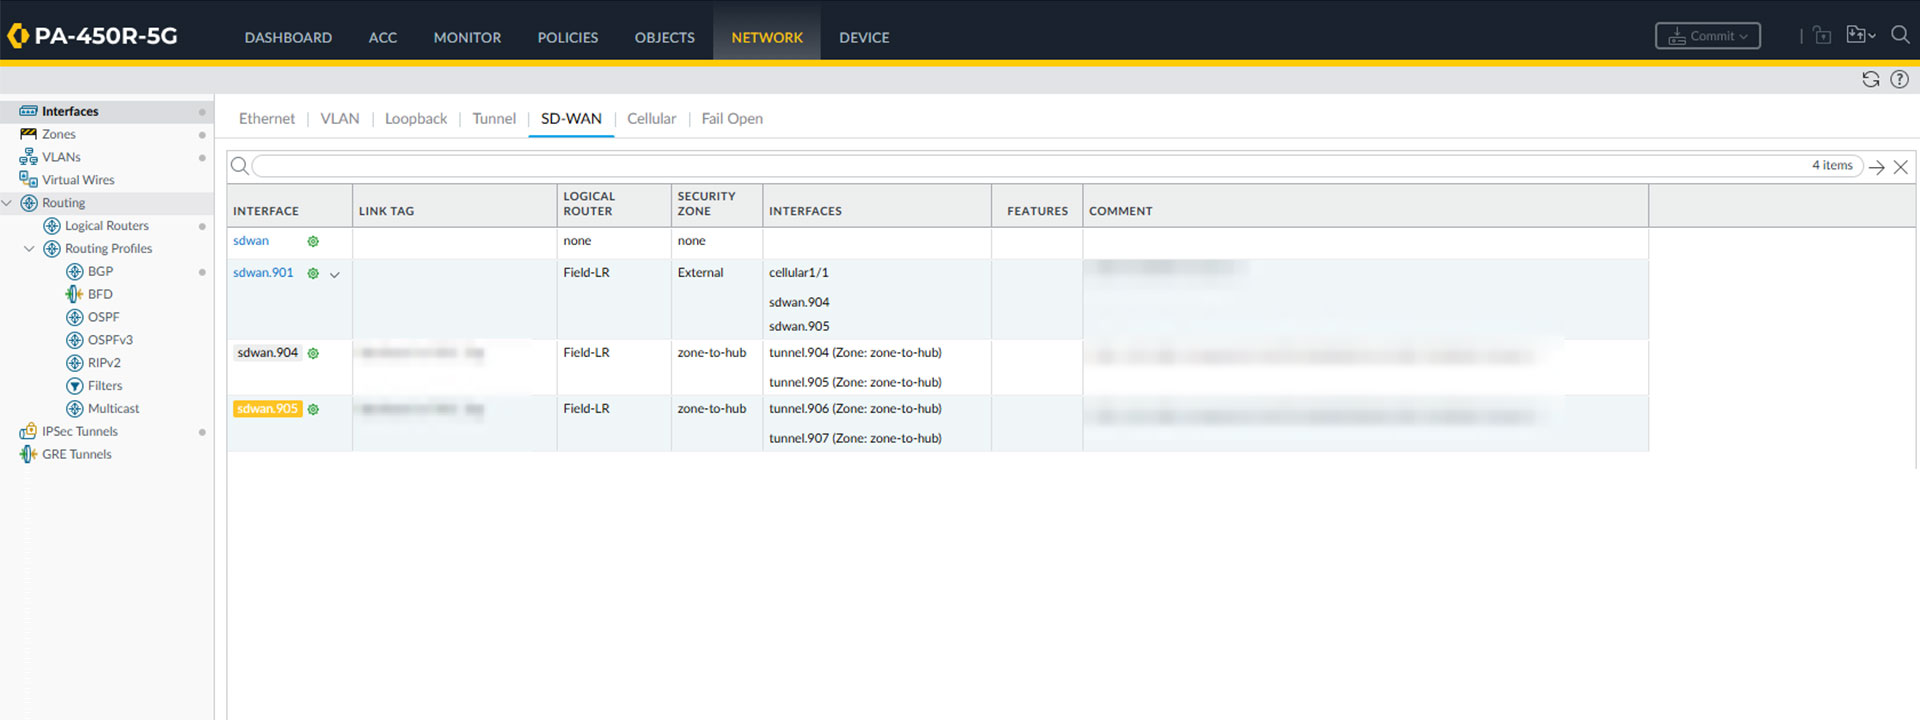This screenshot has height=720, width=1920.
Task: Click the BFD icon in Routing Profiles
Action: 74,294
